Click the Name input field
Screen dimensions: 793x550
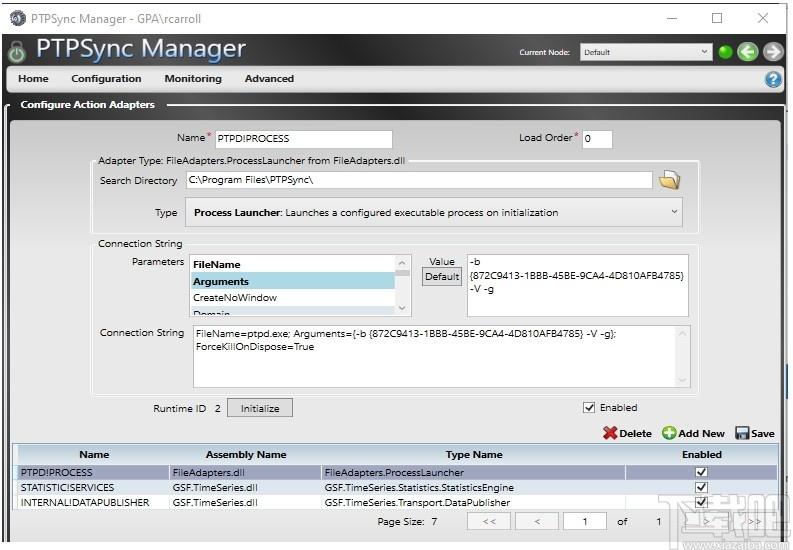point(303,139)
